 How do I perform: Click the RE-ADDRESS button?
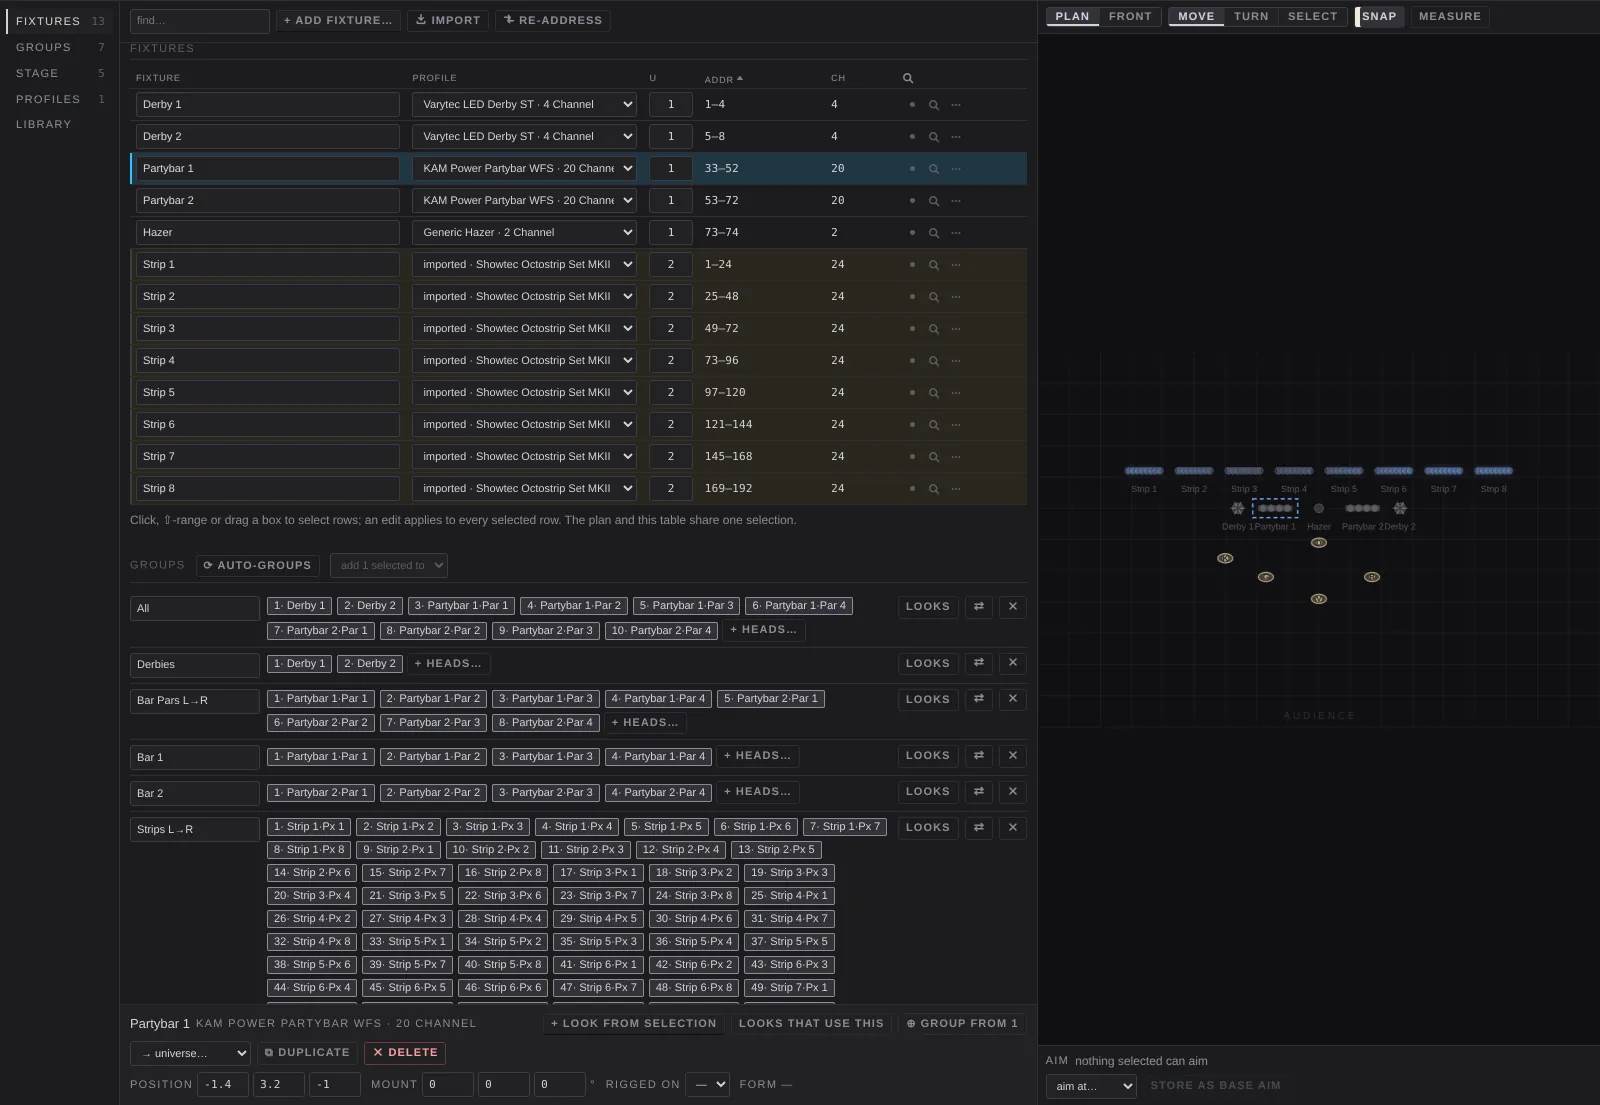point(553,21)
